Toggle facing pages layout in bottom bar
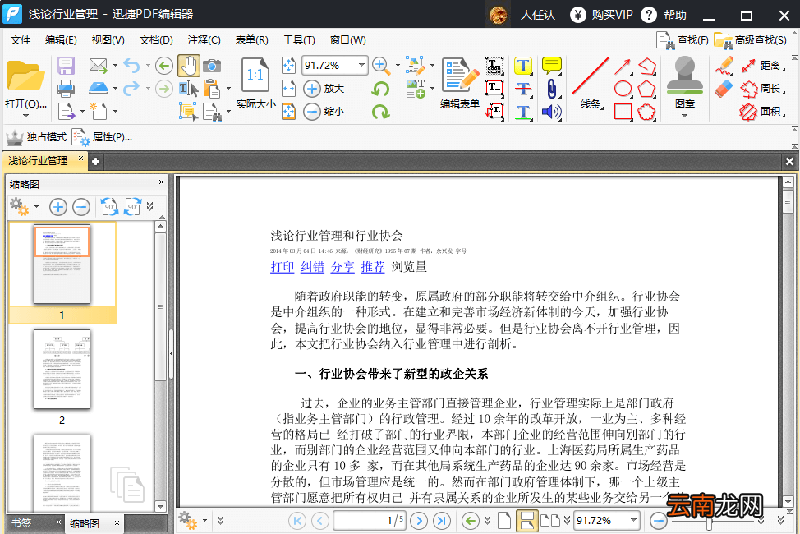Image resolution: width=800 pixels, height=534 pixels. point(550,521)
